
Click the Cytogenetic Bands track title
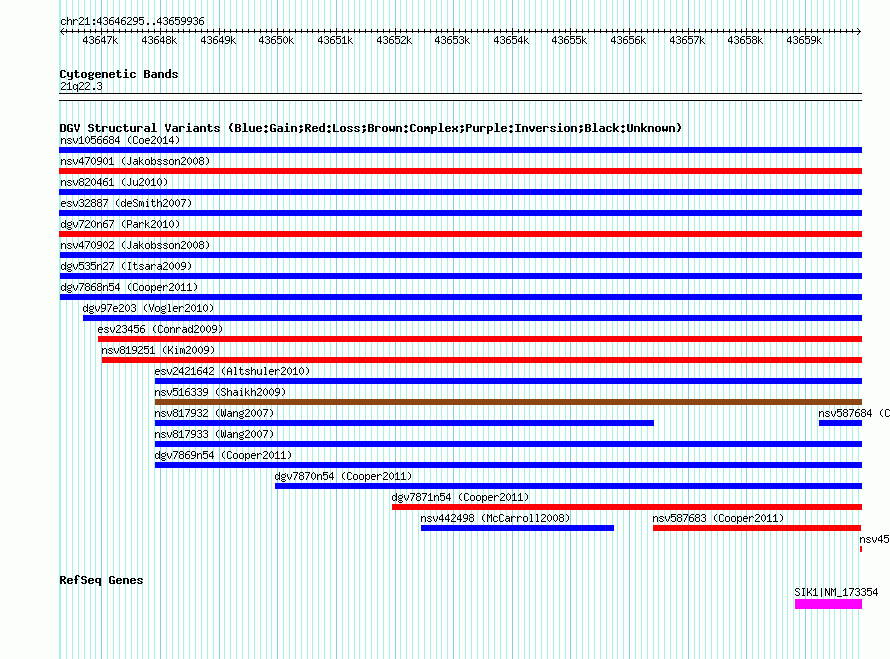click(119, 74)
